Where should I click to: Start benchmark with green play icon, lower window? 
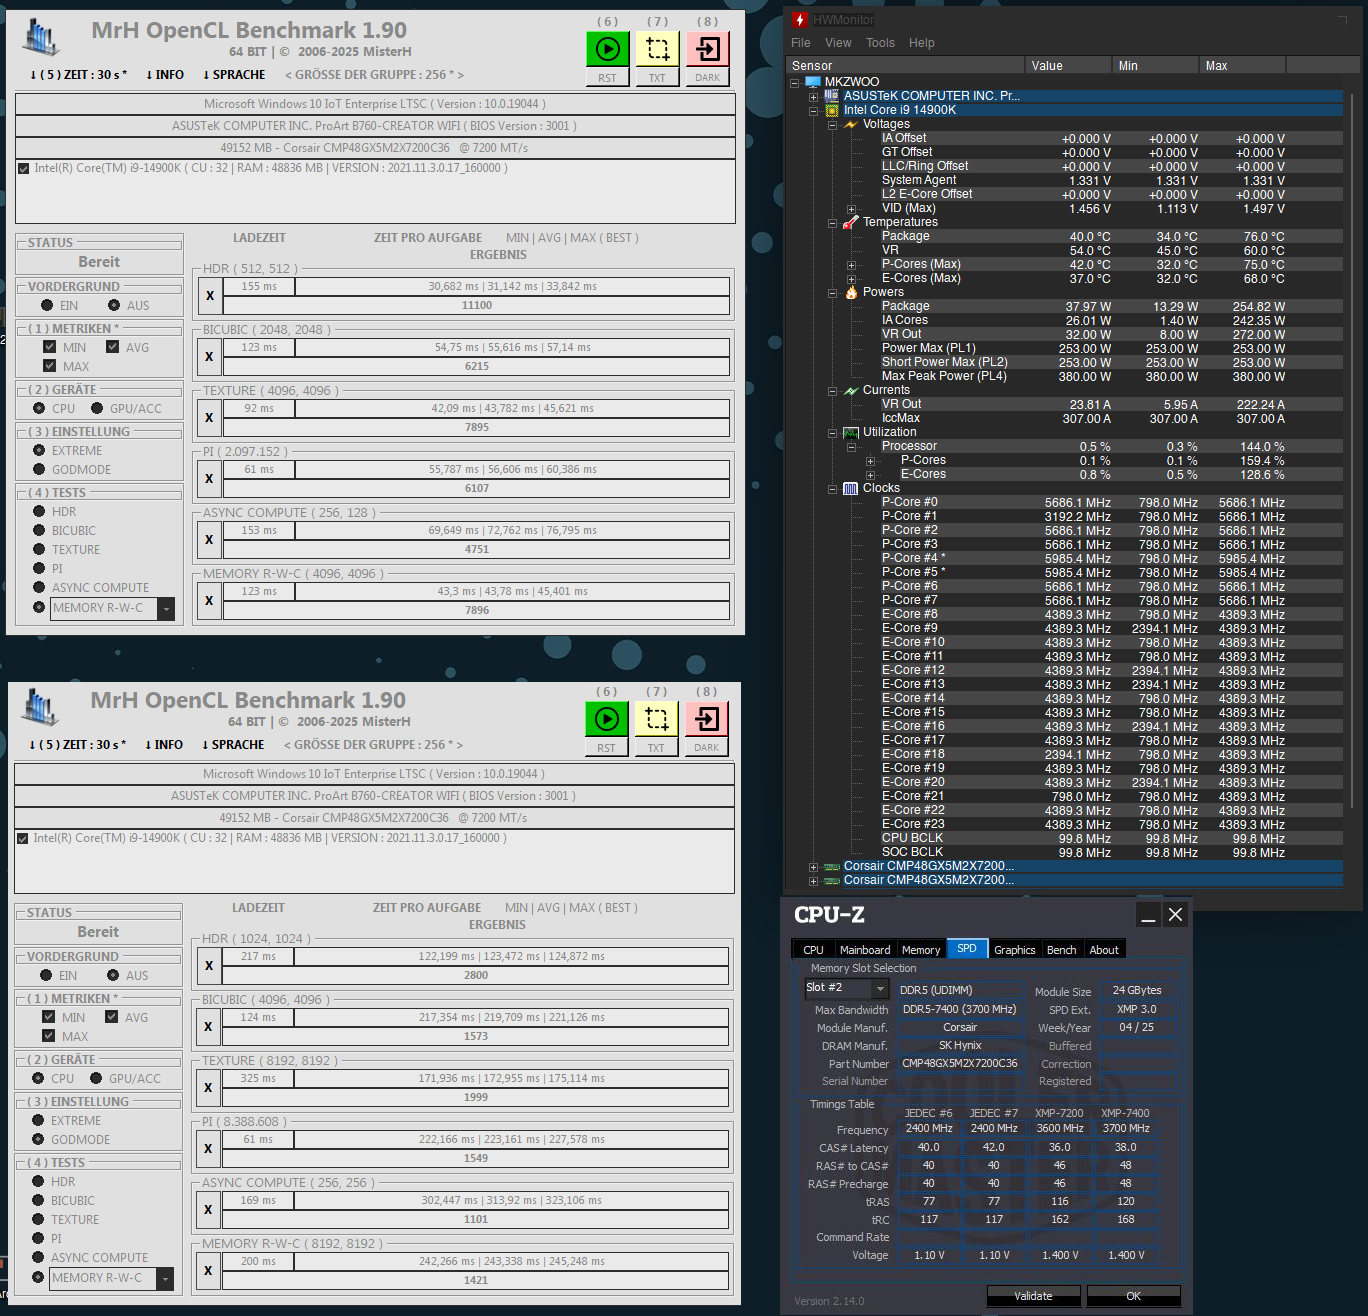(606, 719)
